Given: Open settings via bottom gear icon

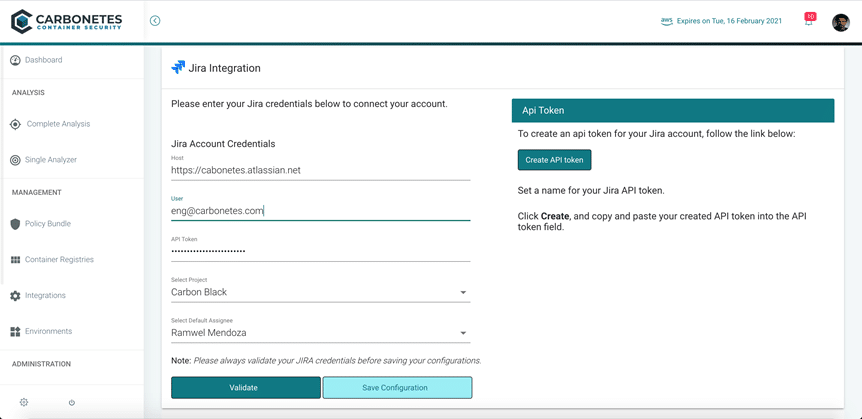Looking at the screenshot, I should click(24, 402).
